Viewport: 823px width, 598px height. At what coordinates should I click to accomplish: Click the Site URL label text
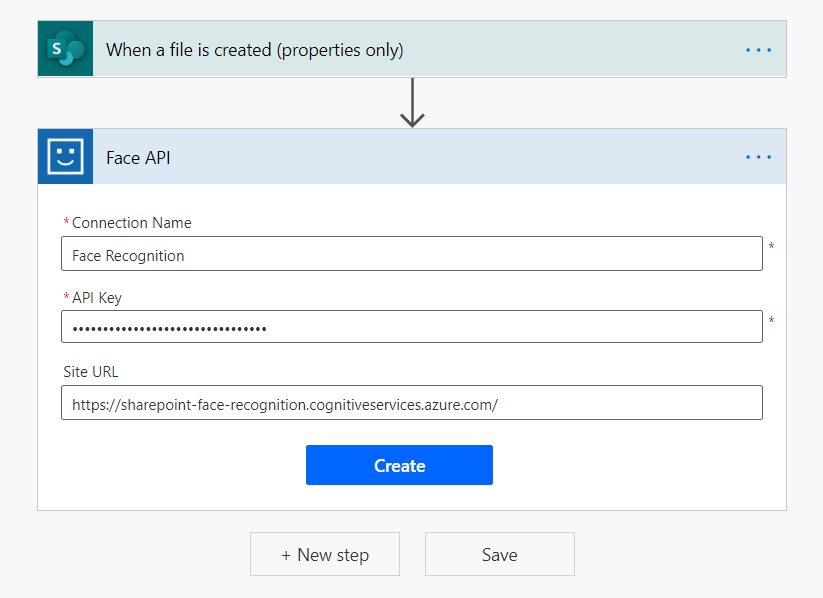tap(91, 372)
